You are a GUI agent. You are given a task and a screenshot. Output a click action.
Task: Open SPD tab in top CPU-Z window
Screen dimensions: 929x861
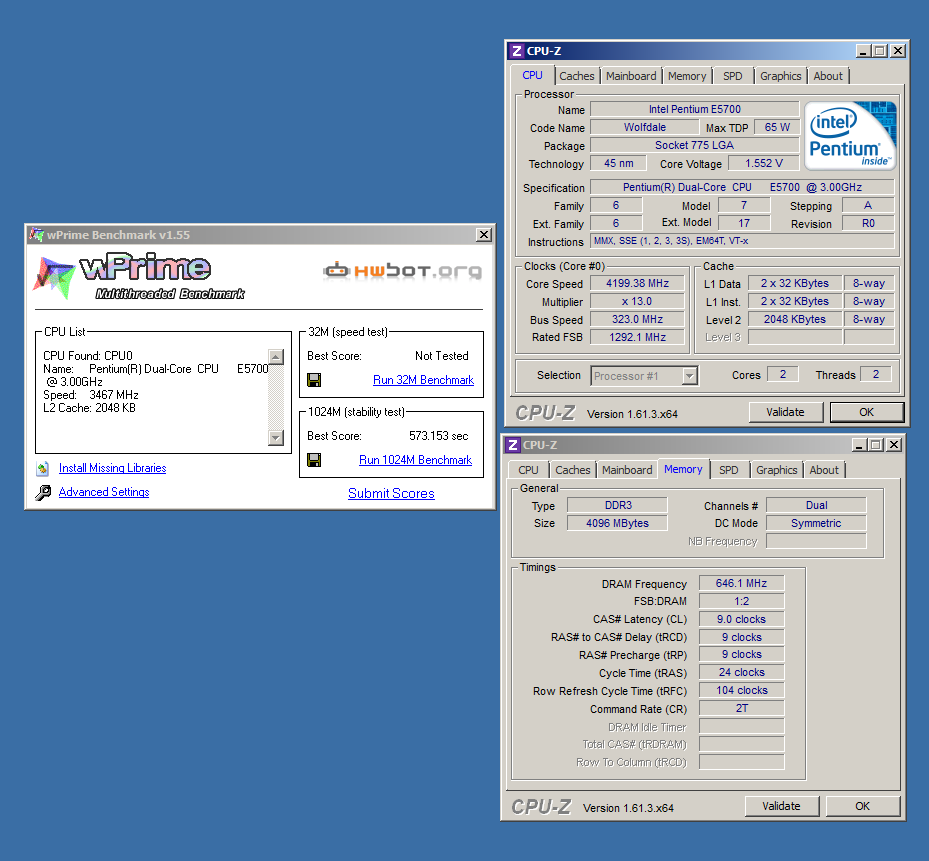733,76
